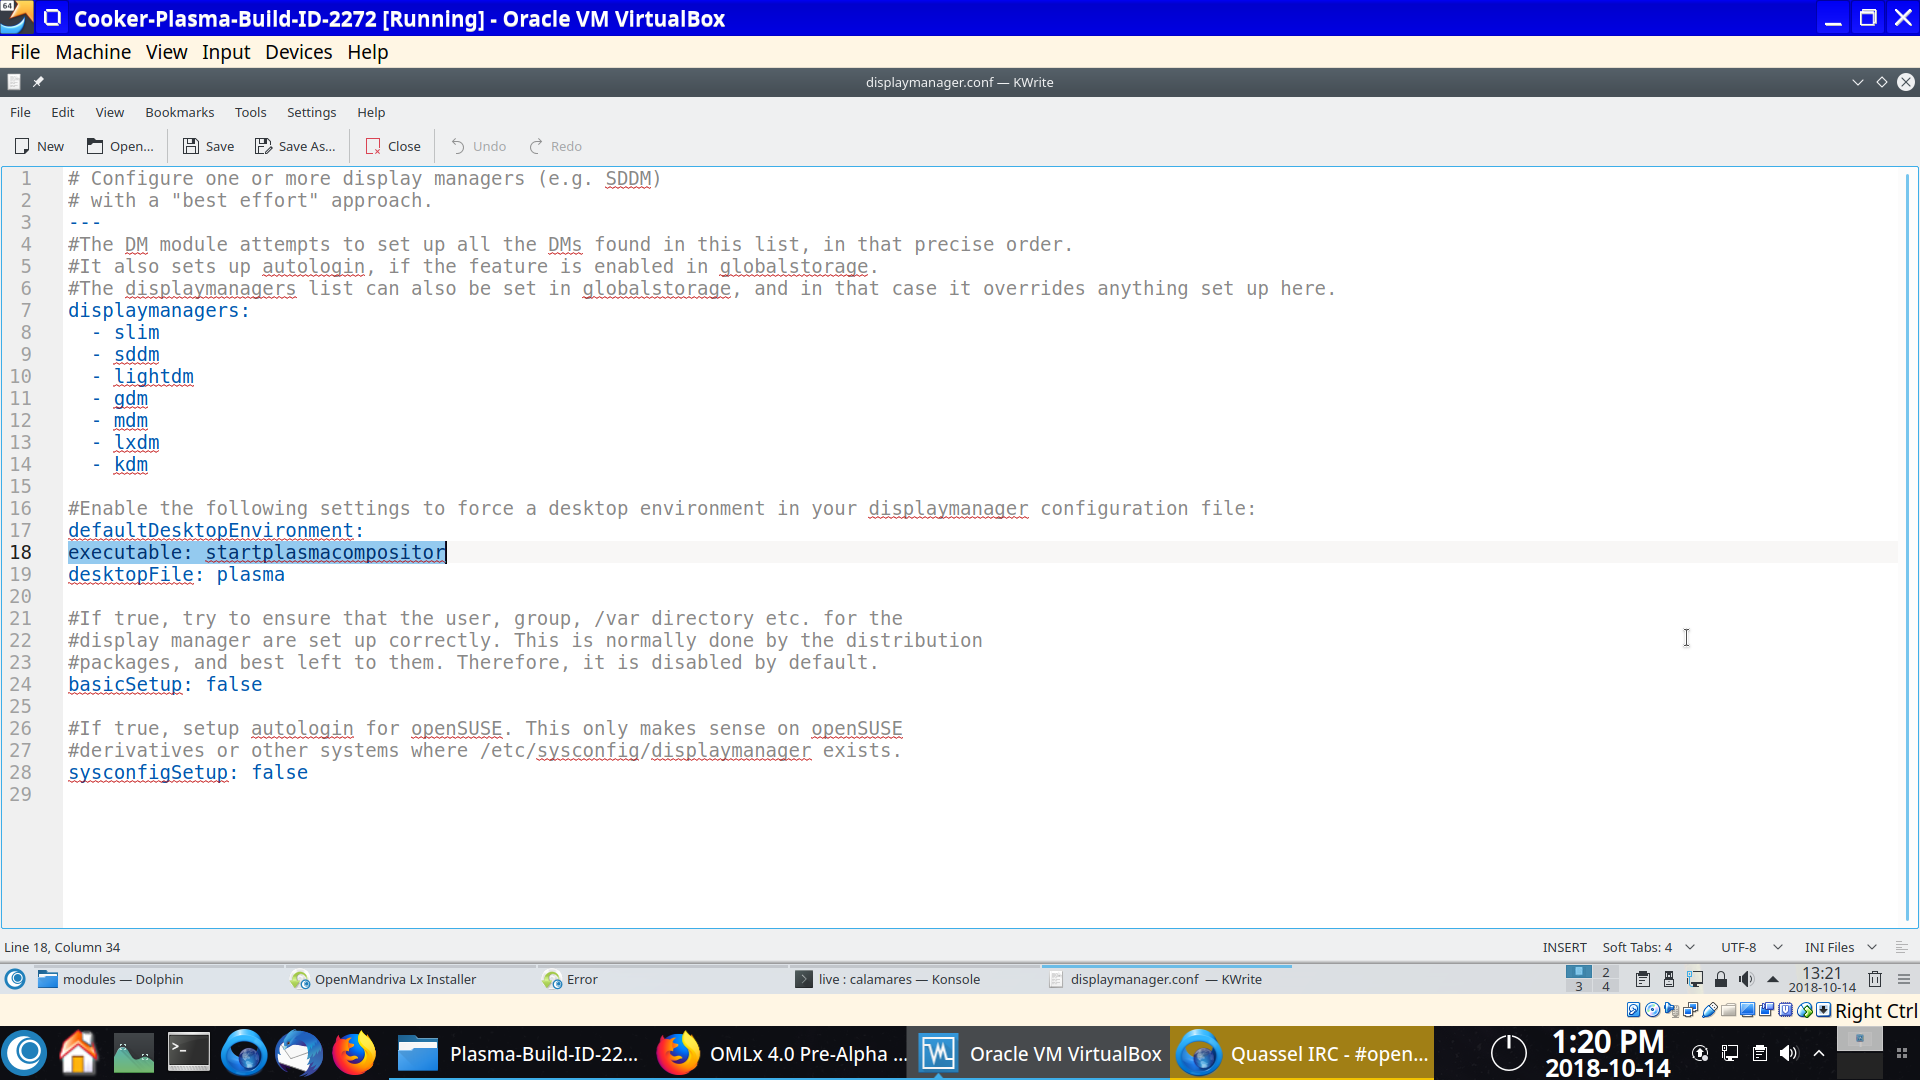
Task: Switch to virtual desktop 2 in pager
Action: [x=1606, y=972]
